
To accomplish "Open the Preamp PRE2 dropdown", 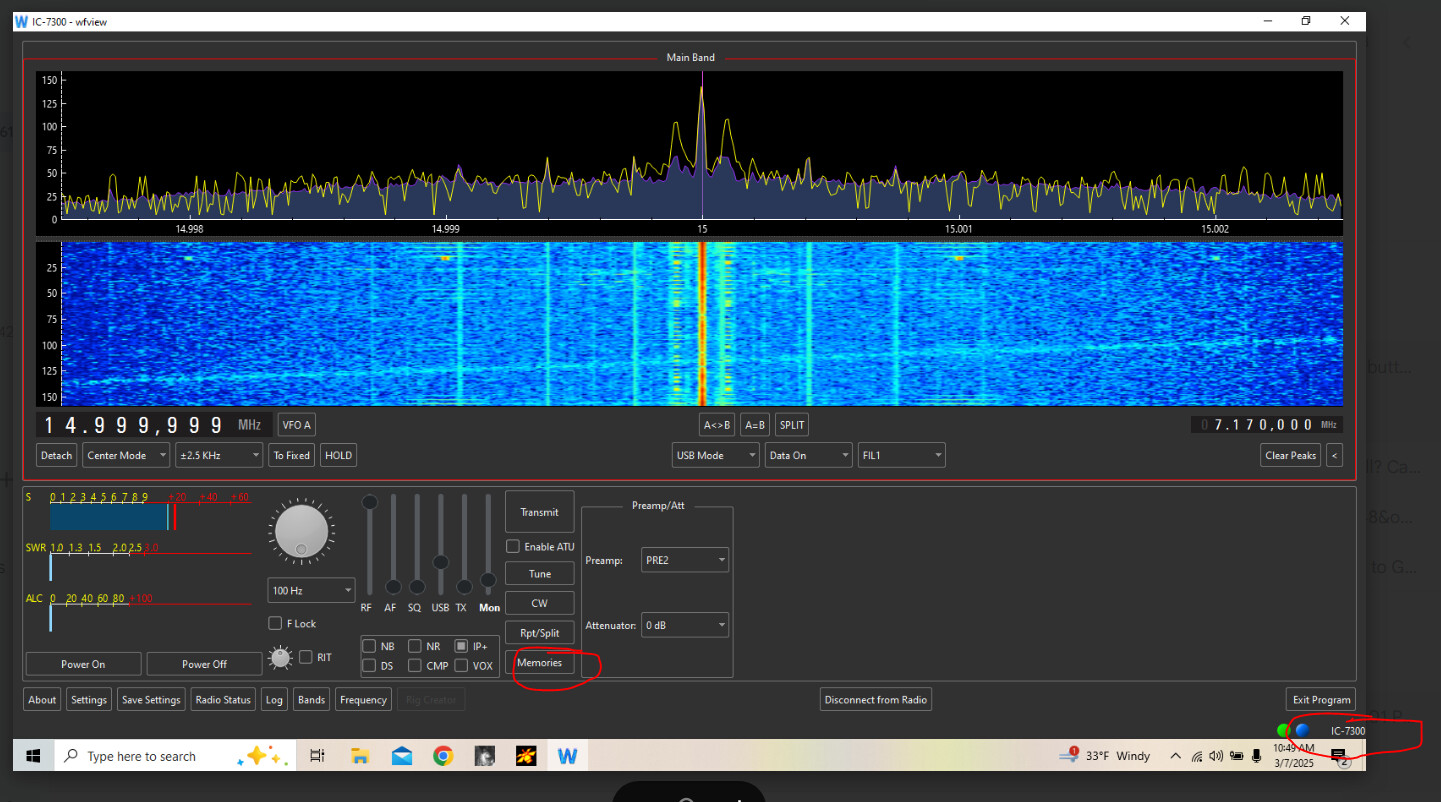I will click(x=685, y=560).
